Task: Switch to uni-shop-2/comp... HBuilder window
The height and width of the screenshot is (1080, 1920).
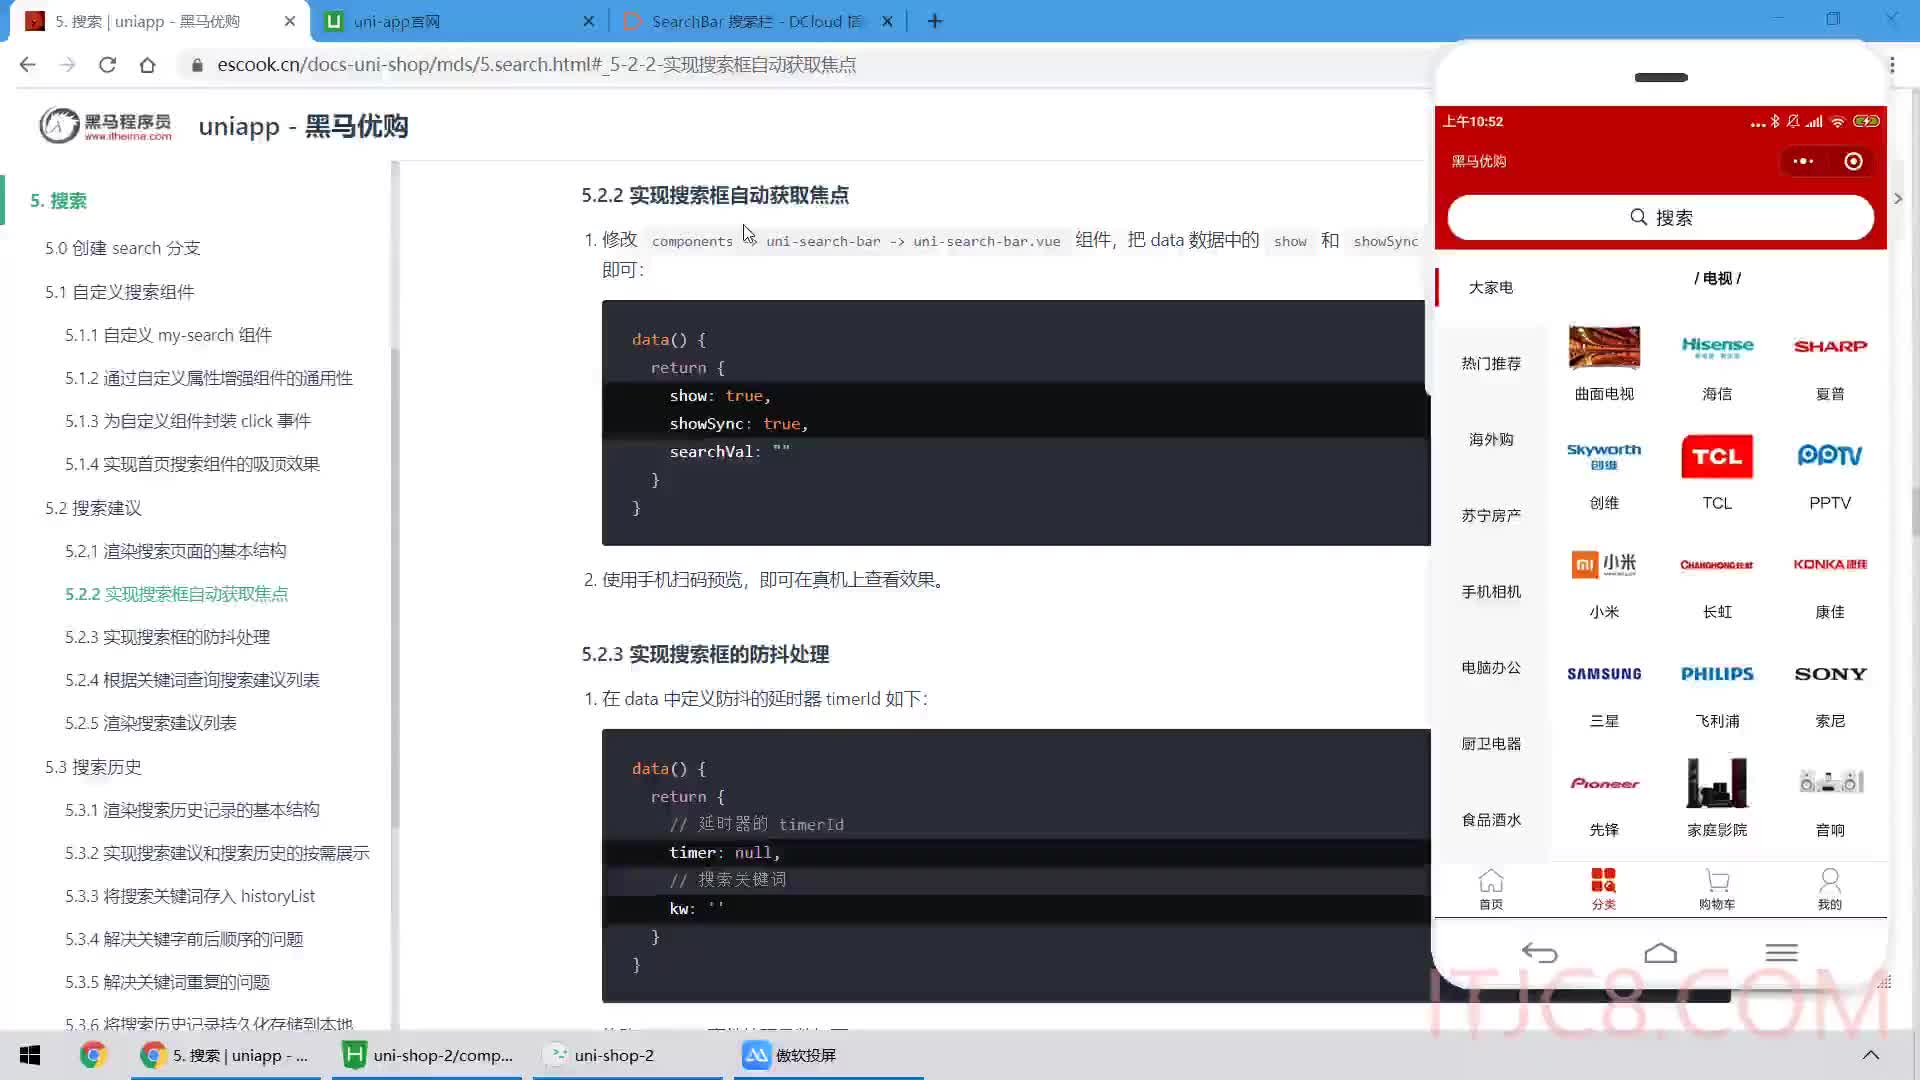Action: [x=428, y=1055]
